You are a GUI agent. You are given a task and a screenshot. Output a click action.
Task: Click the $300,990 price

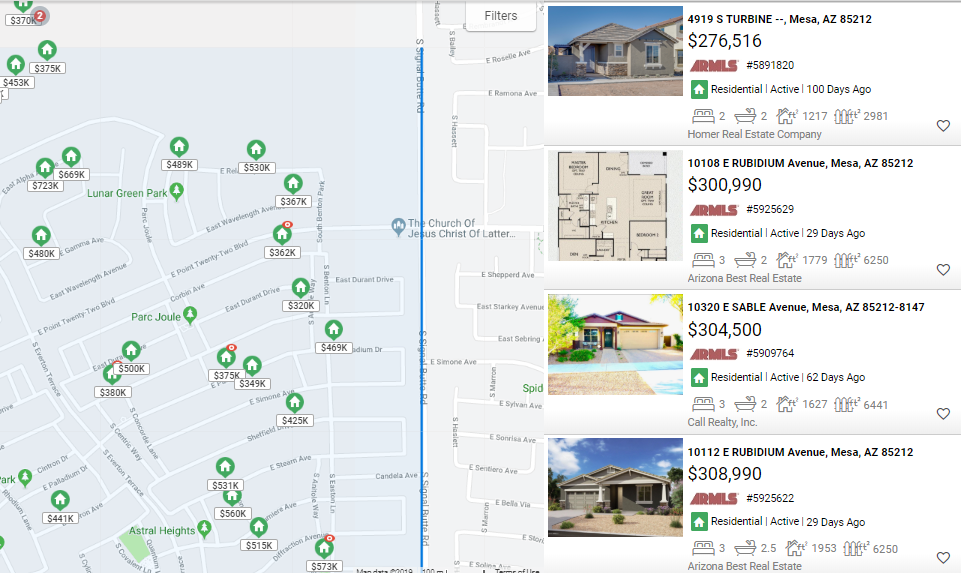[x=724, y=185]
